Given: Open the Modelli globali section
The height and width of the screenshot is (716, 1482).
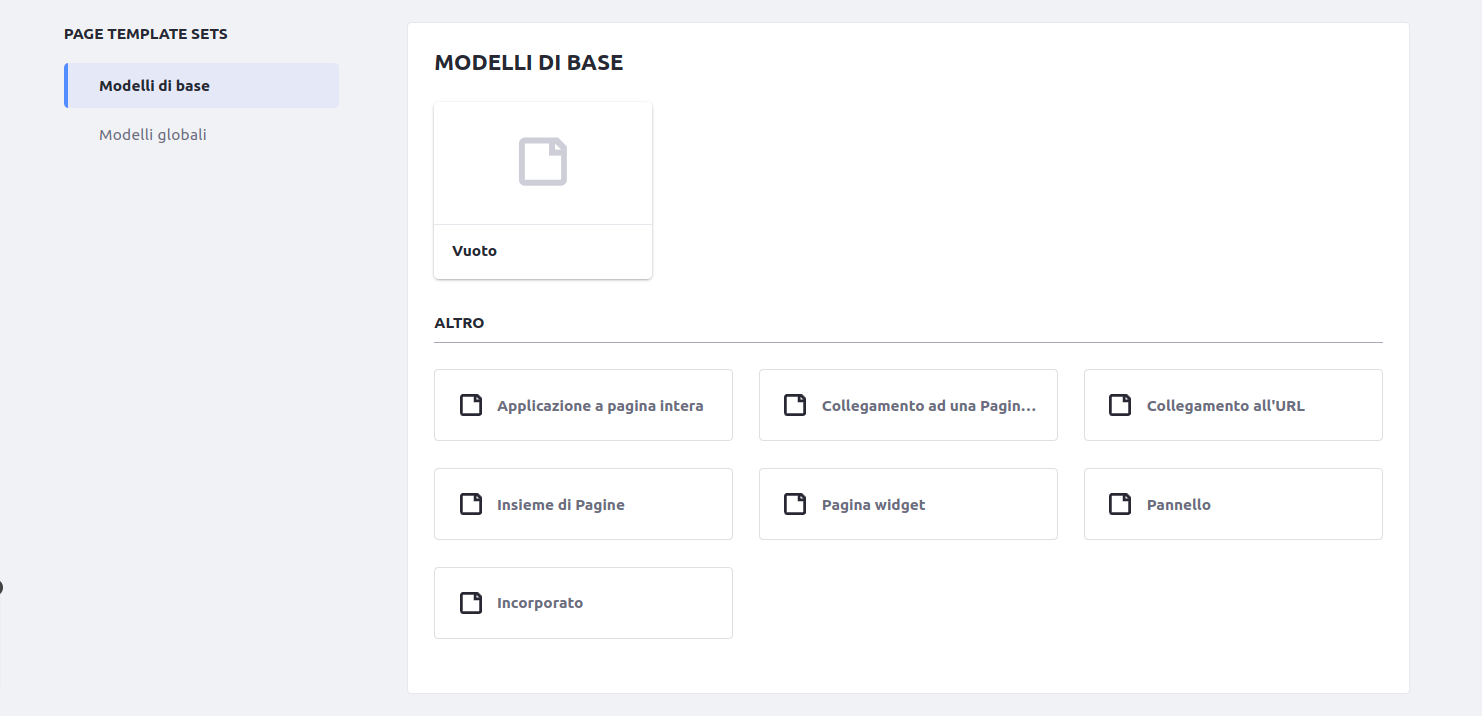Looking at the screenshot, I should click(x=153, y=134).
